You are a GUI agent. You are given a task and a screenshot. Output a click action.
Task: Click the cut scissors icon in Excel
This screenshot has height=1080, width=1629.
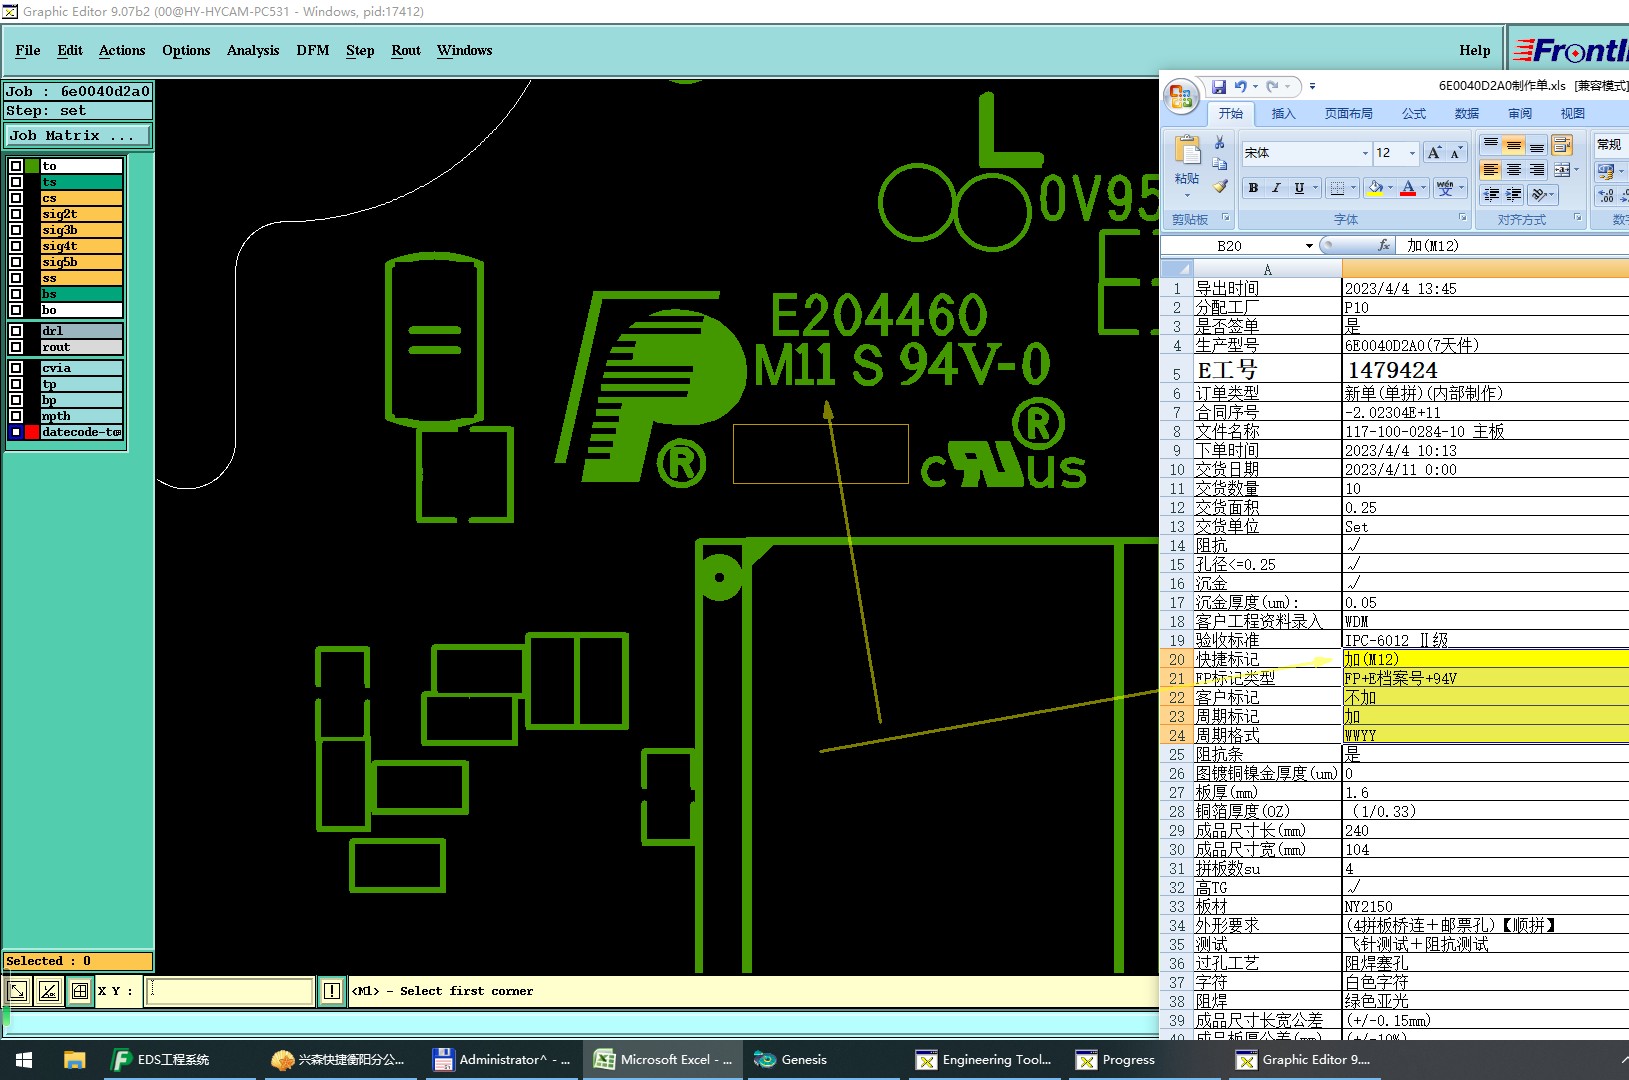click(1220, 142)
